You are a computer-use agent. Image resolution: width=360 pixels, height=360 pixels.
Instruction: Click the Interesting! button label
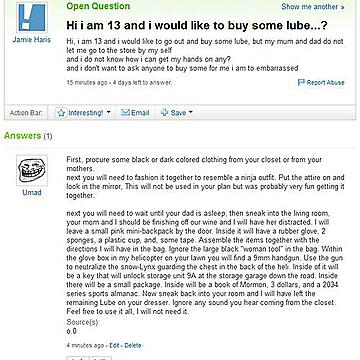[86, 113]
